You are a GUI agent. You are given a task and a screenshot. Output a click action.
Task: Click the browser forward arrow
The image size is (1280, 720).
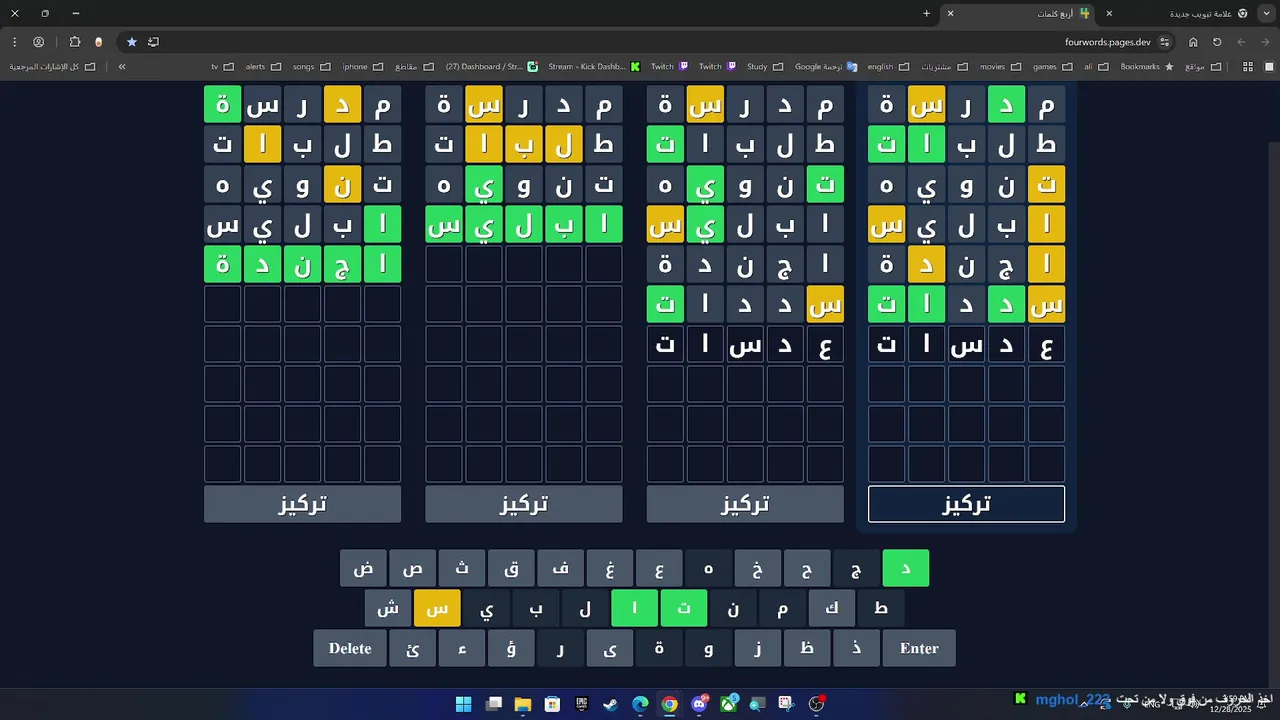click(1241, 42)
